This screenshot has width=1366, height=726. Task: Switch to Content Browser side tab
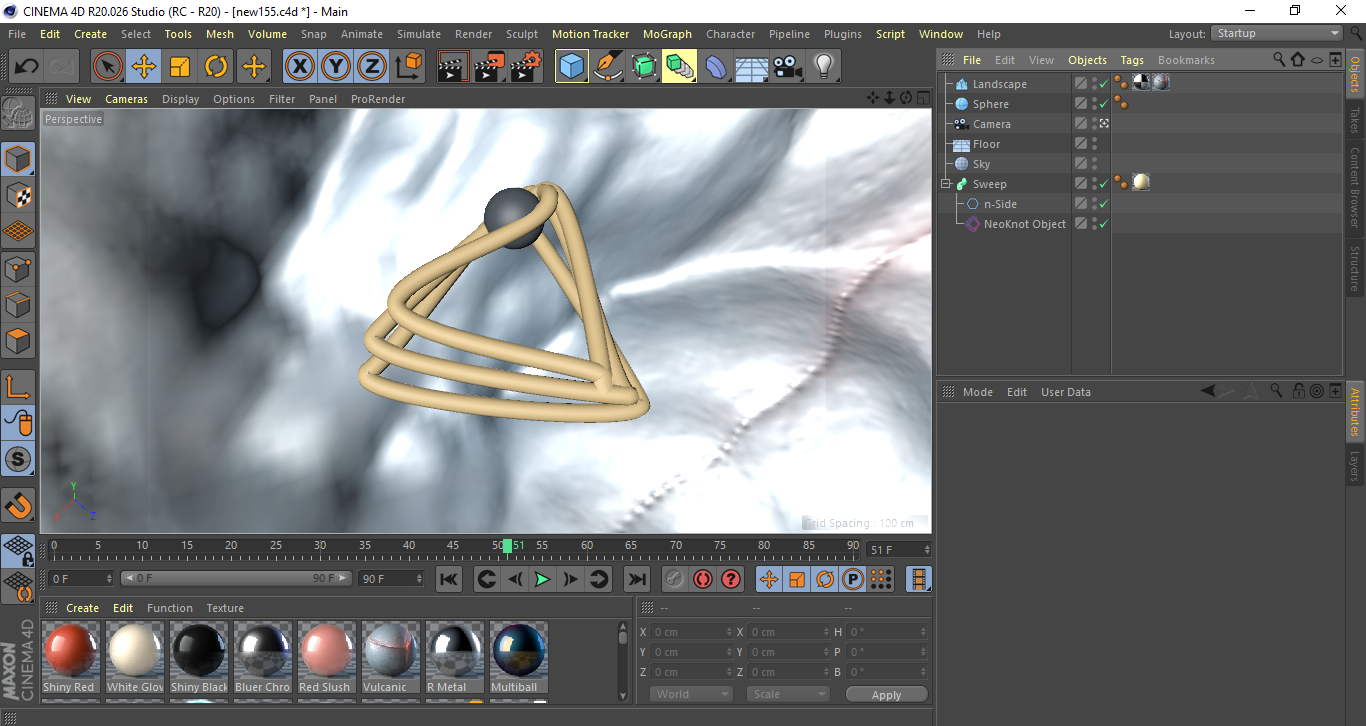coord(1355,186)
